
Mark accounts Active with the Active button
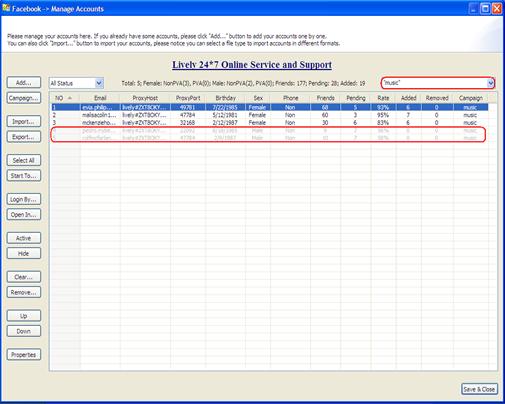tap(24, 238)
